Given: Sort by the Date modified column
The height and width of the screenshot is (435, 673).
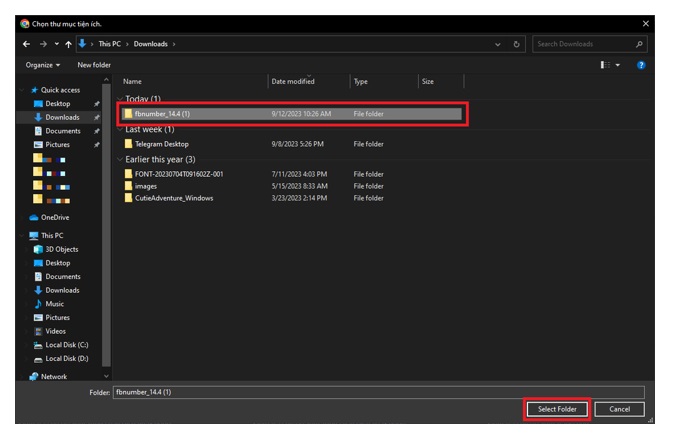Looking at the screenshot, I should (x=293, y=81).
